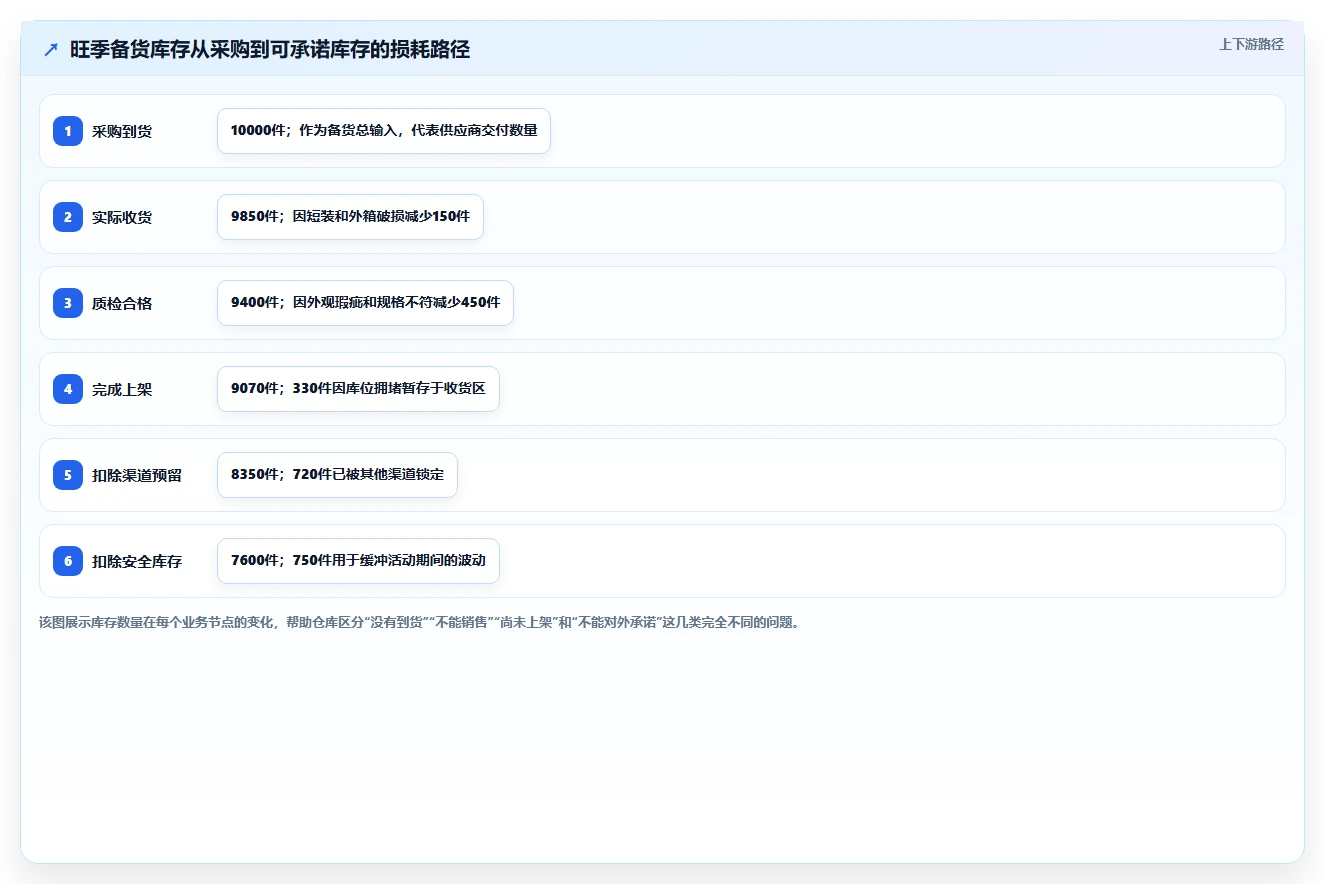Click the 上下游路径 label in the header
The image size is (1325, 884).
pos(1251,44)
